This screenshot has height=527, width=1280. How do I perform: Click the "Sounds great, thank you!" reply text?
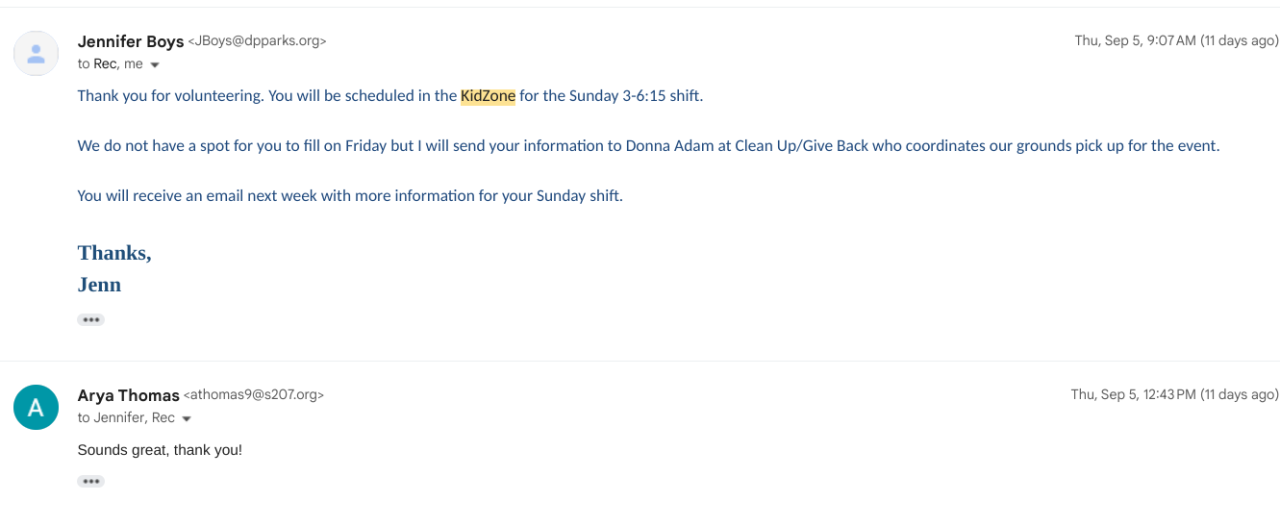coord(160,450)
